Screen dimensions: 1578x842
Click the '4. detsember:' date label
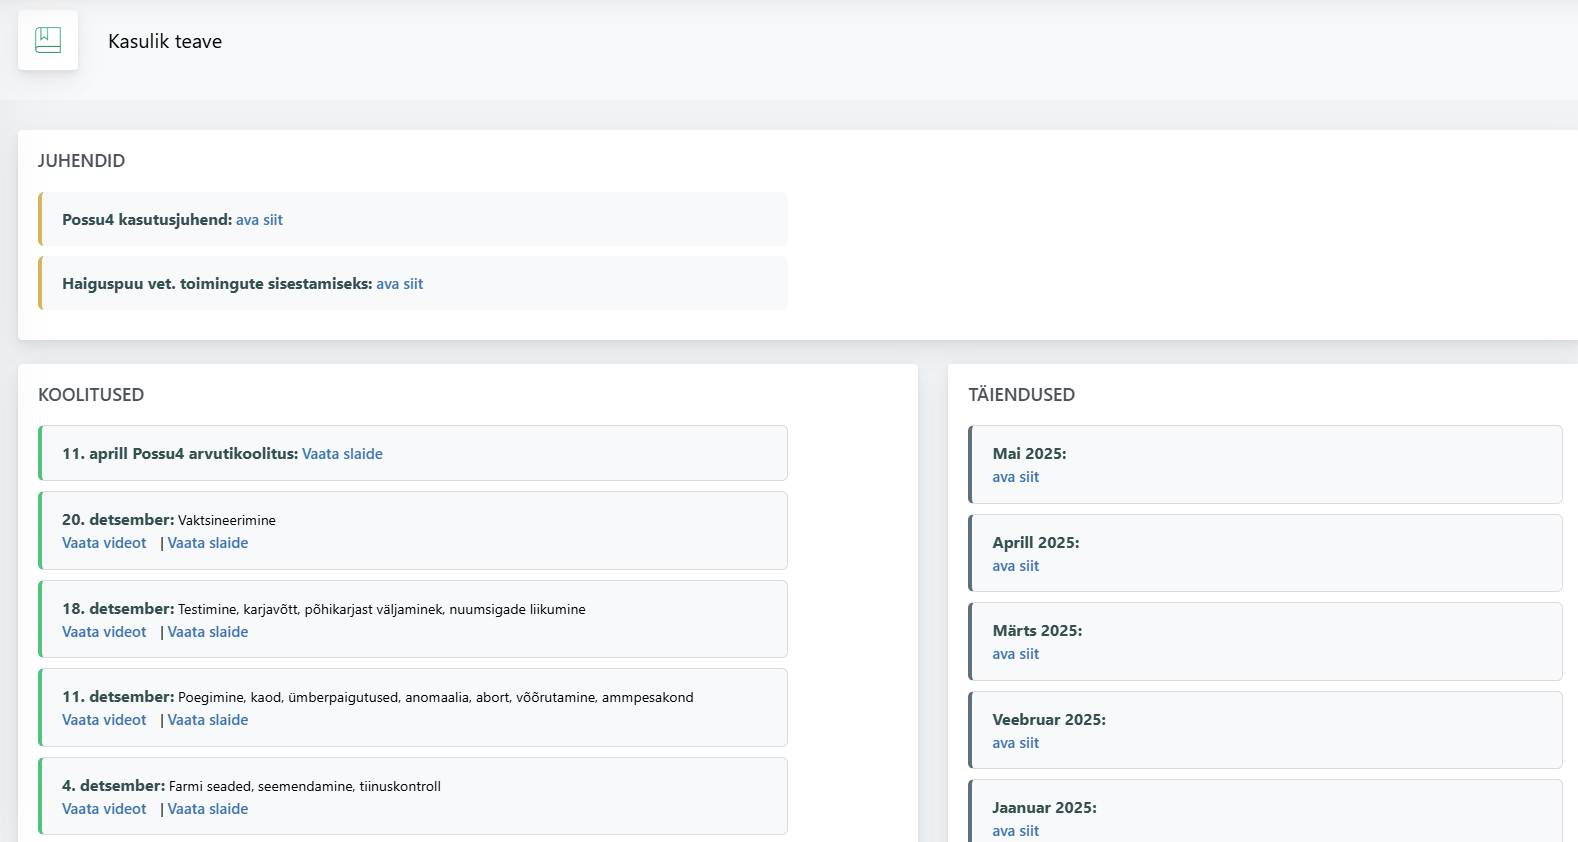pyautogui.click(x=114, y=786)
